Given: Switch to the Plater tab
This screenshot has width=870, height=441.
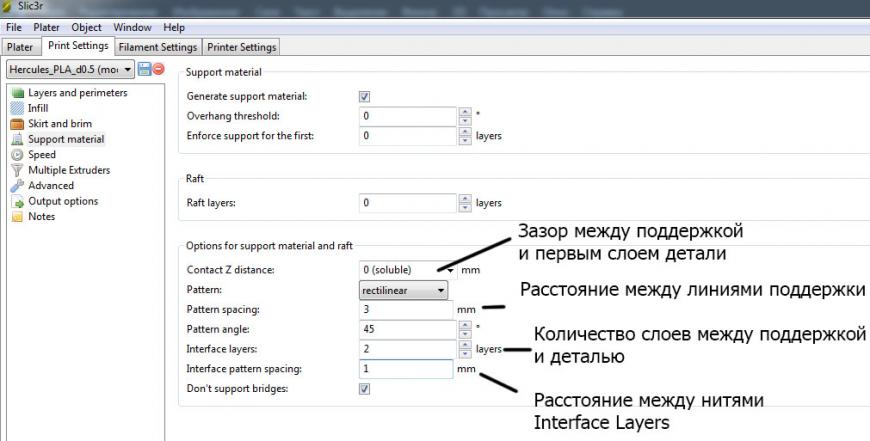Looking at the screenshot, I should click(x=20, y=47).
